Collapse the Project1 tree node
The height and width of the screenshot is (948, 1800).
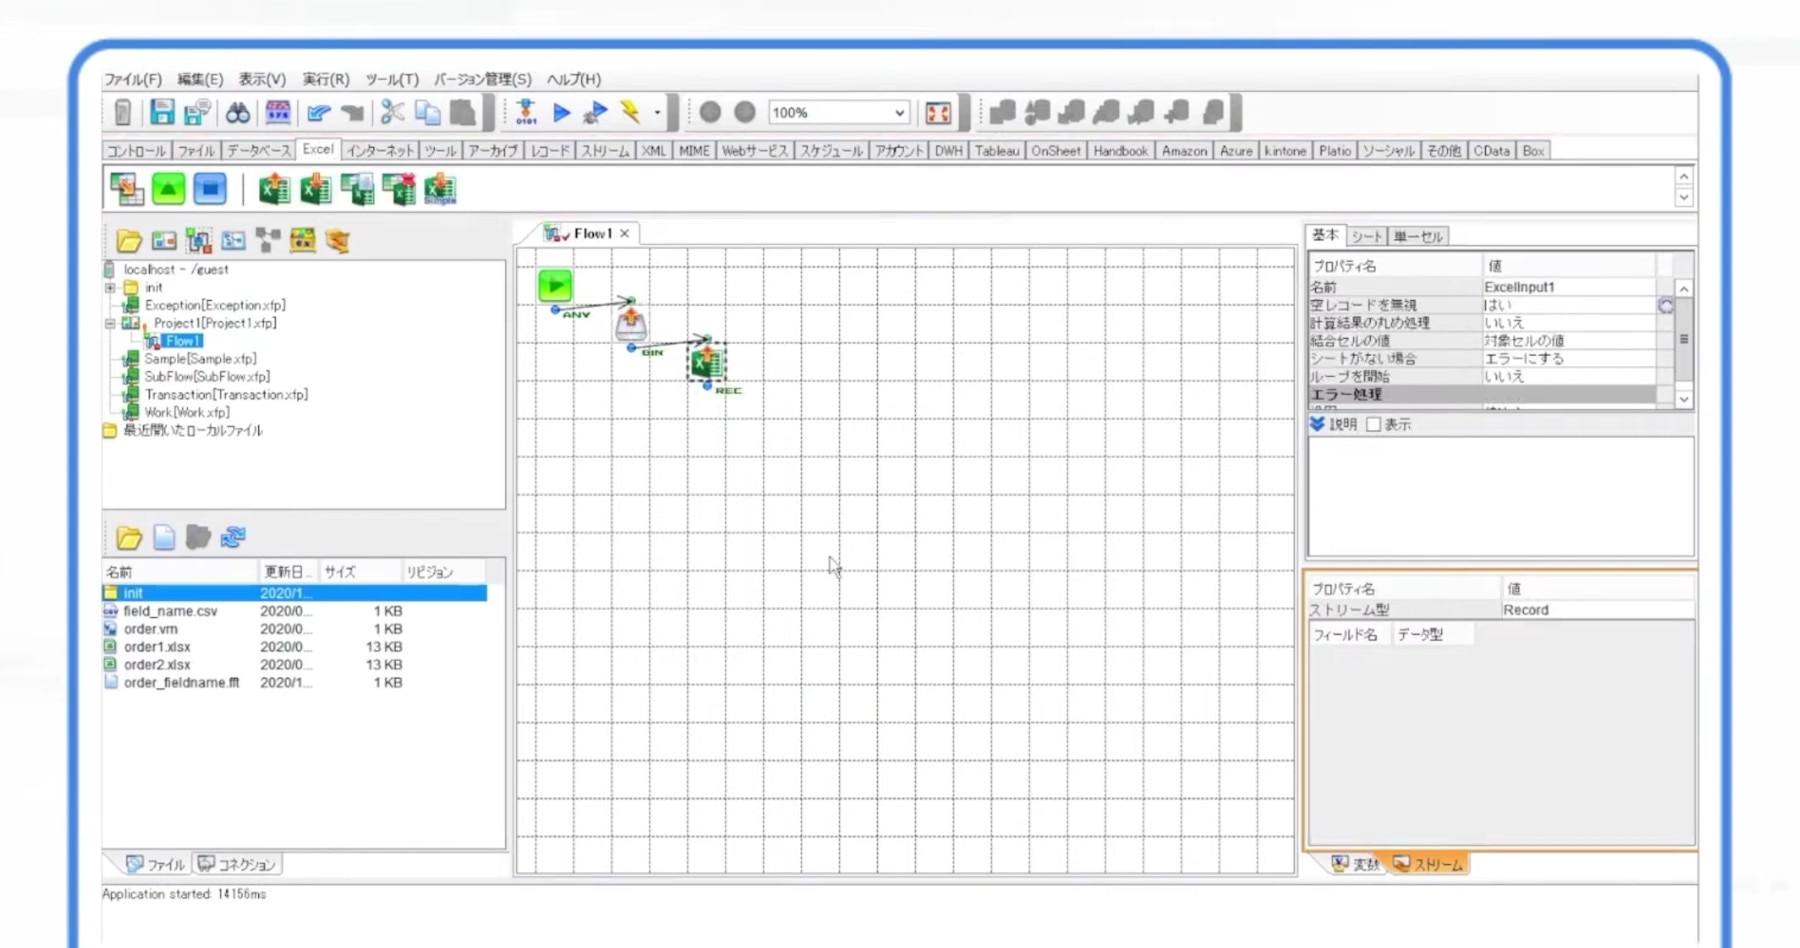[110, 324]
